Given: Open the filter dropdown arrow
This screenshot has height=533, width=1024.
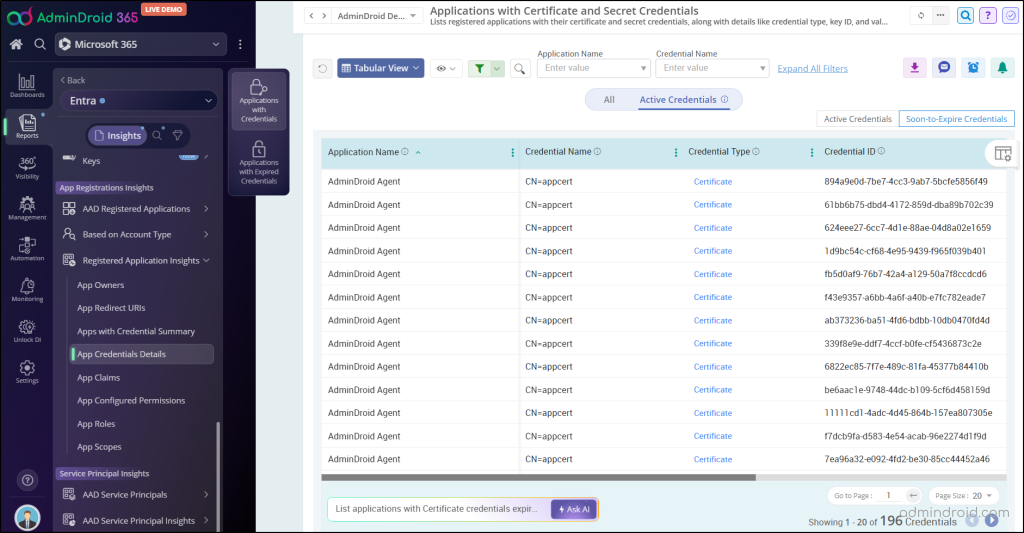Looking at the screenshot, I should click(x=497, y=68).
